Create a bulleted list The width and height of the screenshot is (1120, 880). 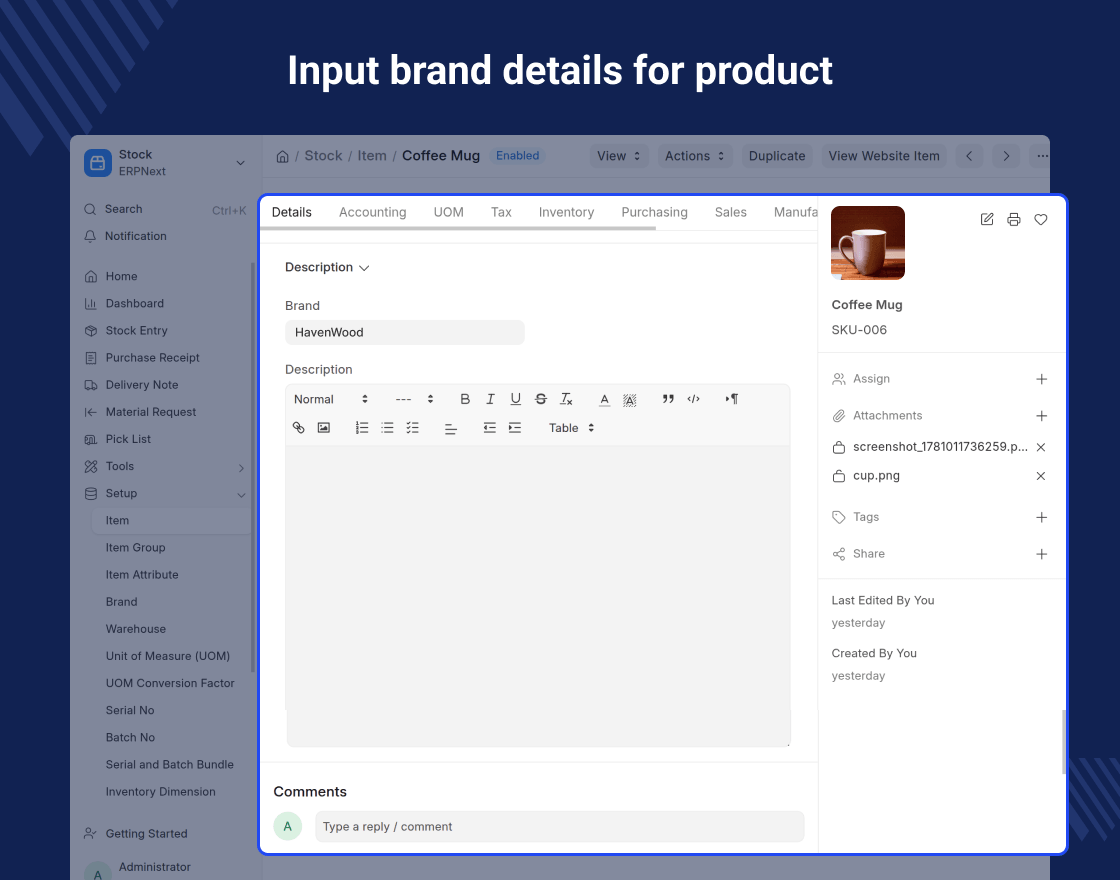(x=387, y=428)
